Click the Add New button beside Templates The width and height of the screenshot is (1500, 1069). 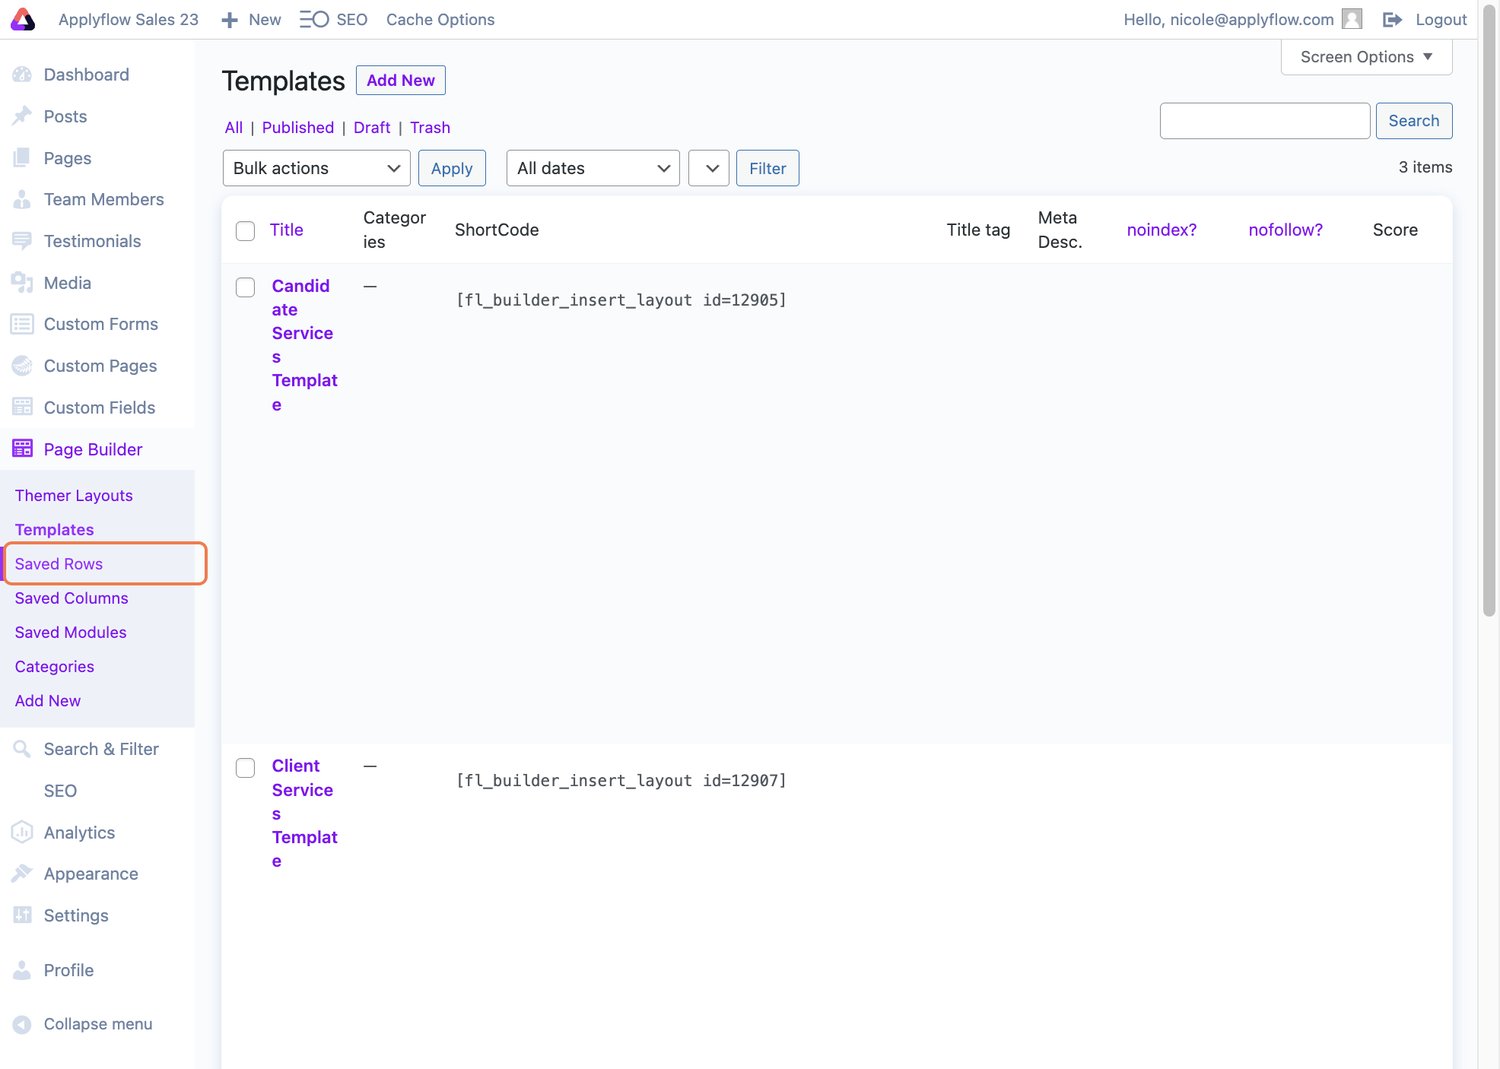pos(400,80)
